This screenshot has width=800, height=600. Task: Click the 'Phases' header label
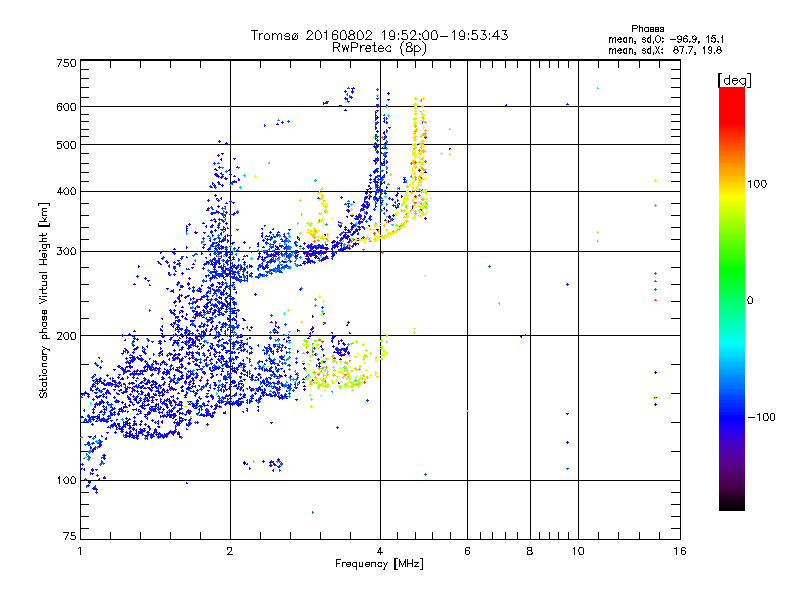click(647, 29)
